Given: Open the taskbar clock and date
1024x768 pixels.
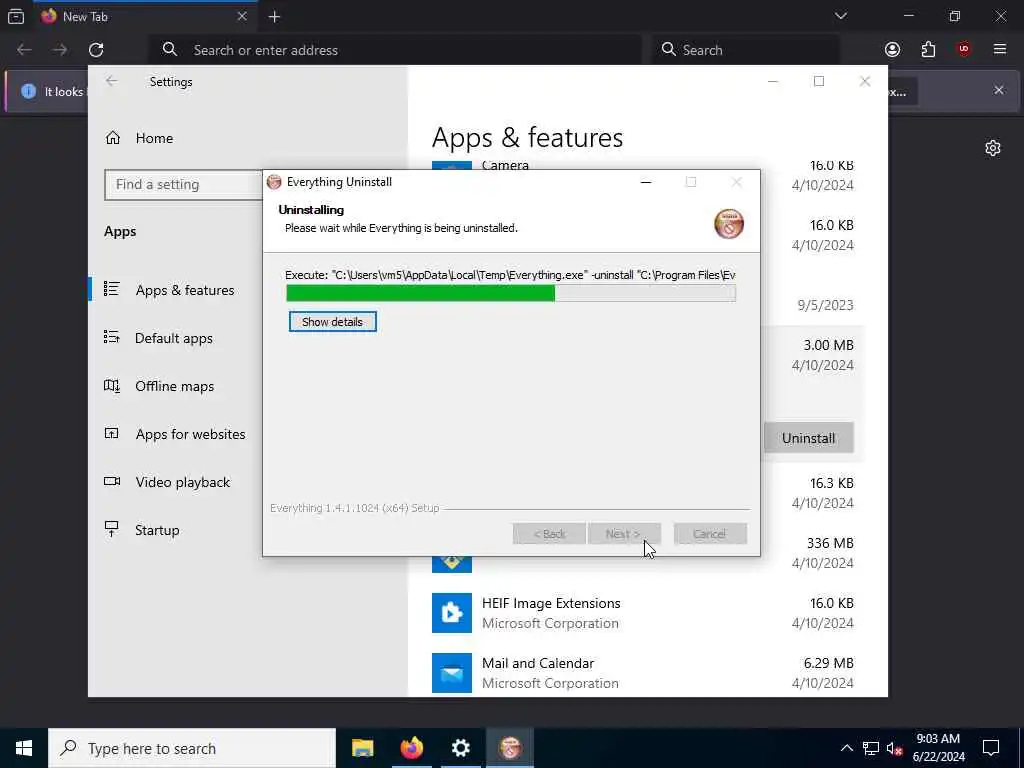Looking at the screenshot, I should pyautogui.click(x=938, y=748).
